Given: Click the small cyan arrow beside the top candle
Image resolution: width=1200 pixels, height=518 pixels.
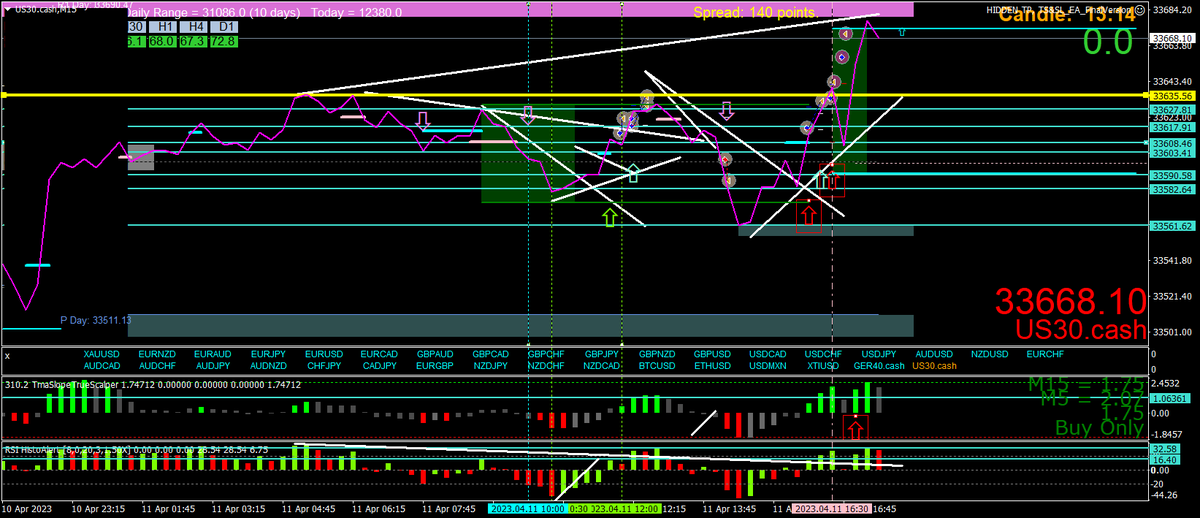Looking at the screenshot, I should 902,33.
